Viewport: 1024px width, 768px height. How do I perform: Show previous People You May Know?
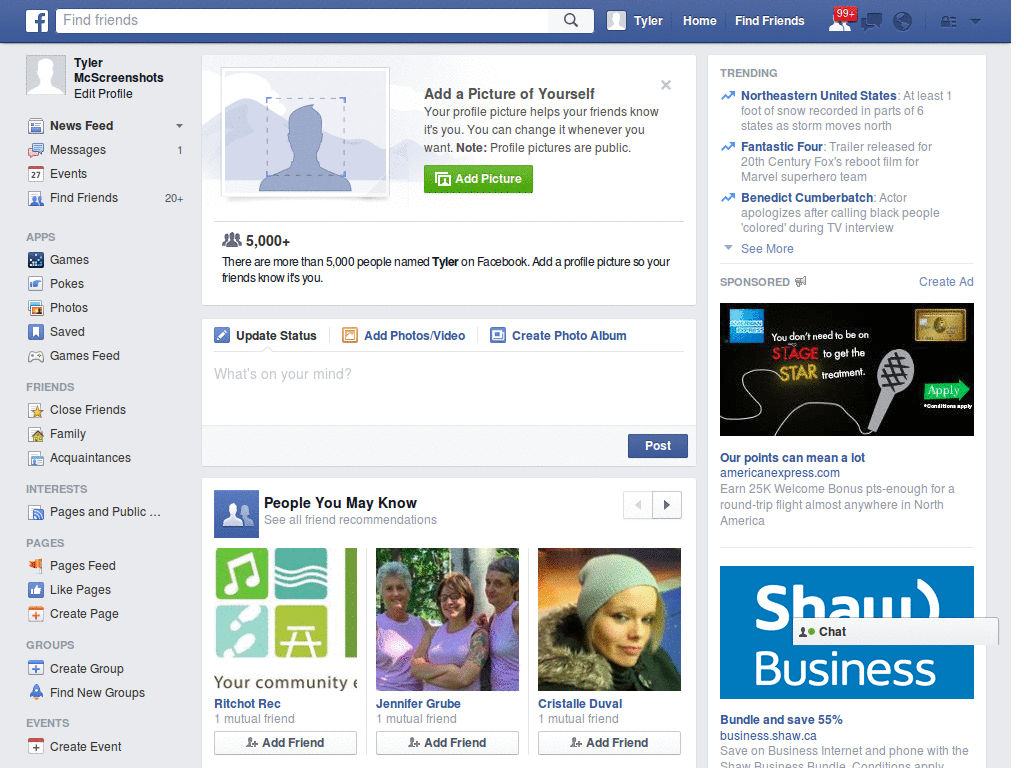tap(638, 505)
